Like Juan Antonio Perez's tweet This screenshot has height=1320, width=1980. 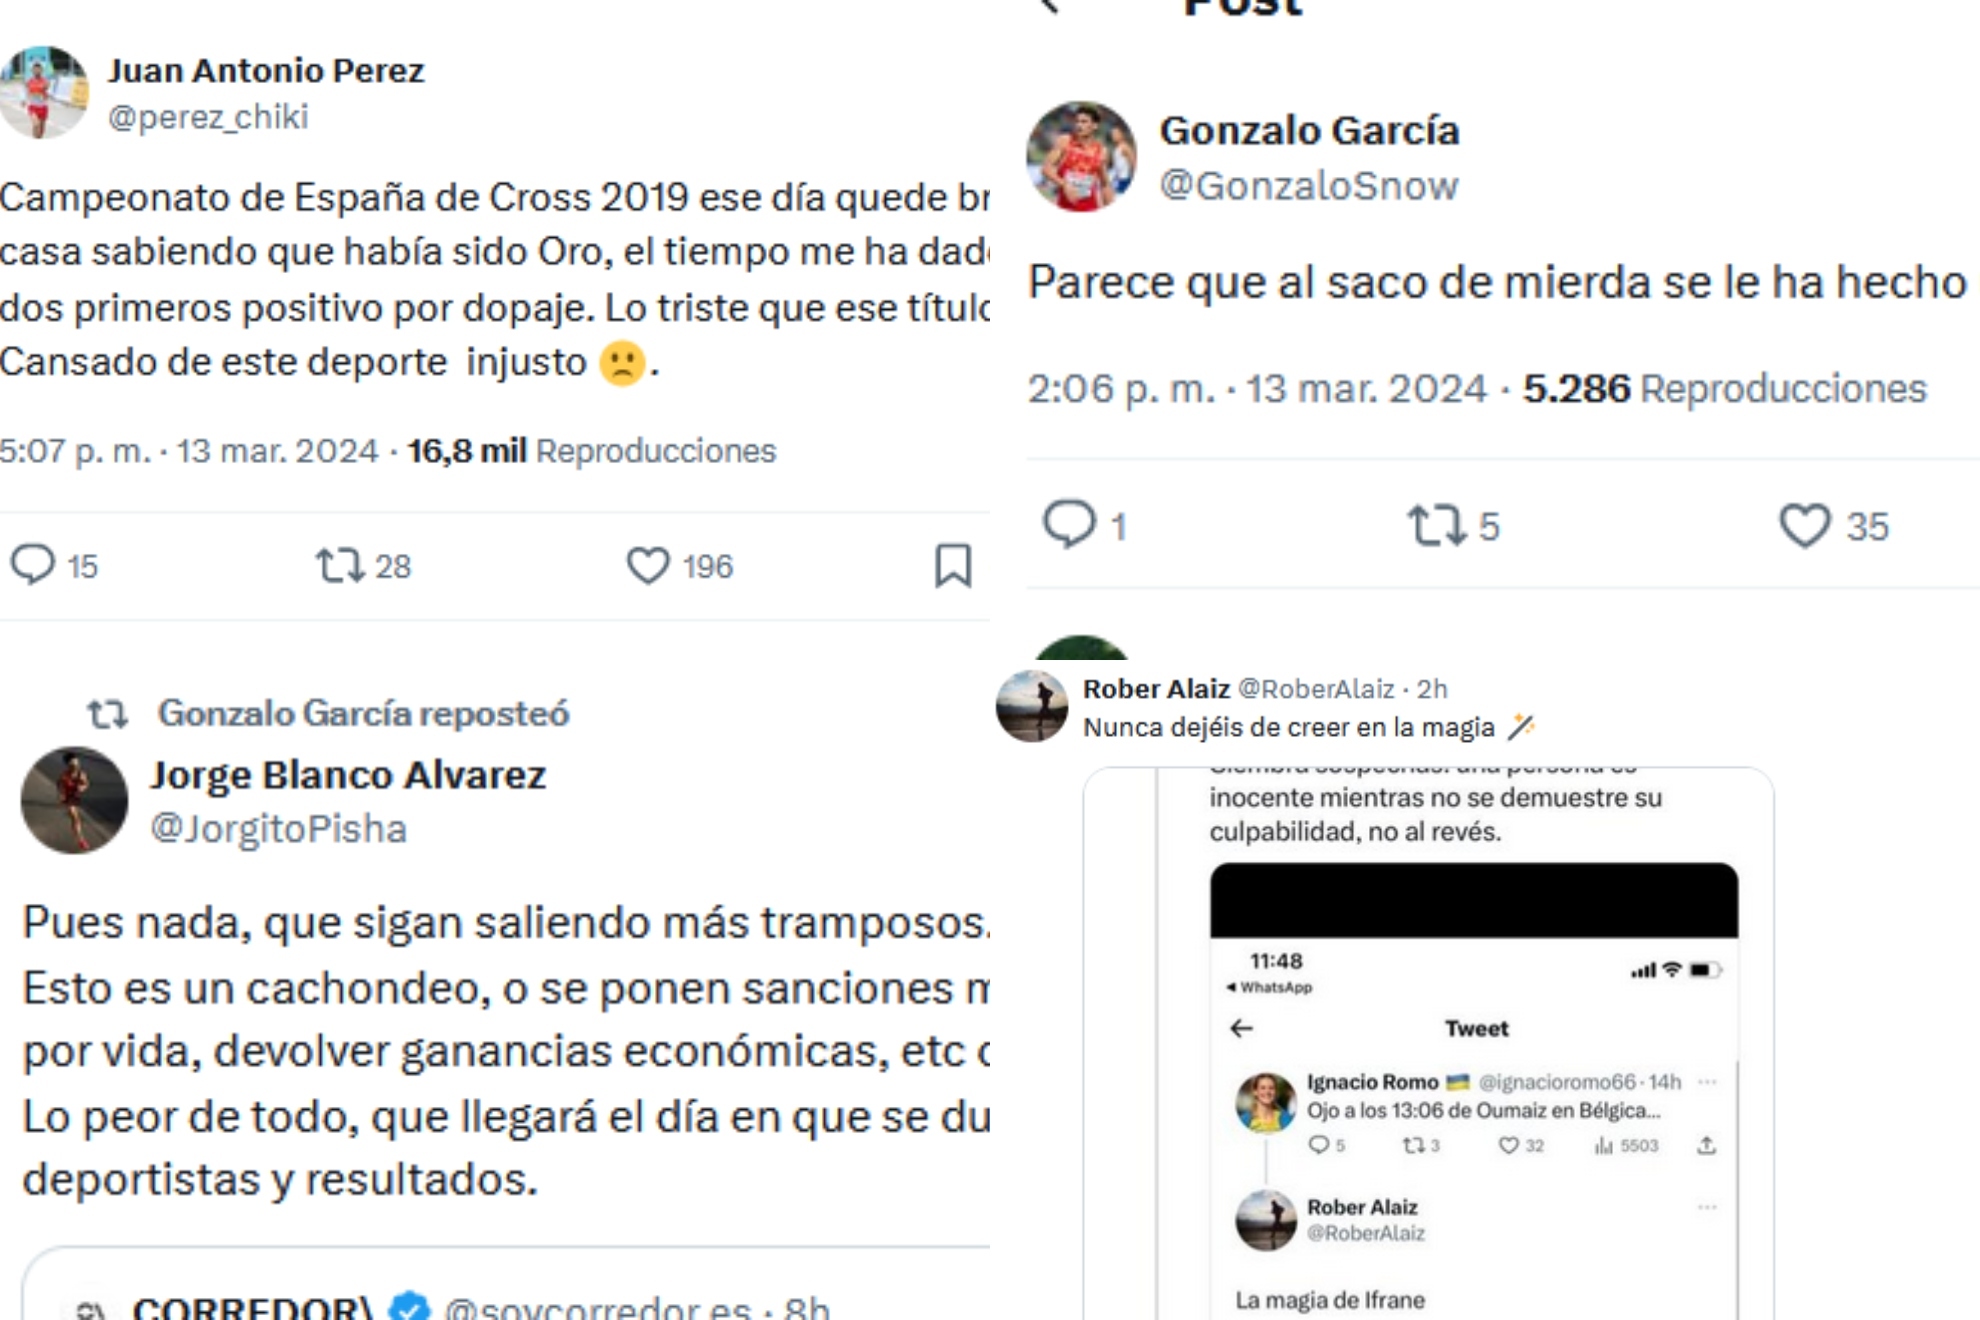[648, 565]
